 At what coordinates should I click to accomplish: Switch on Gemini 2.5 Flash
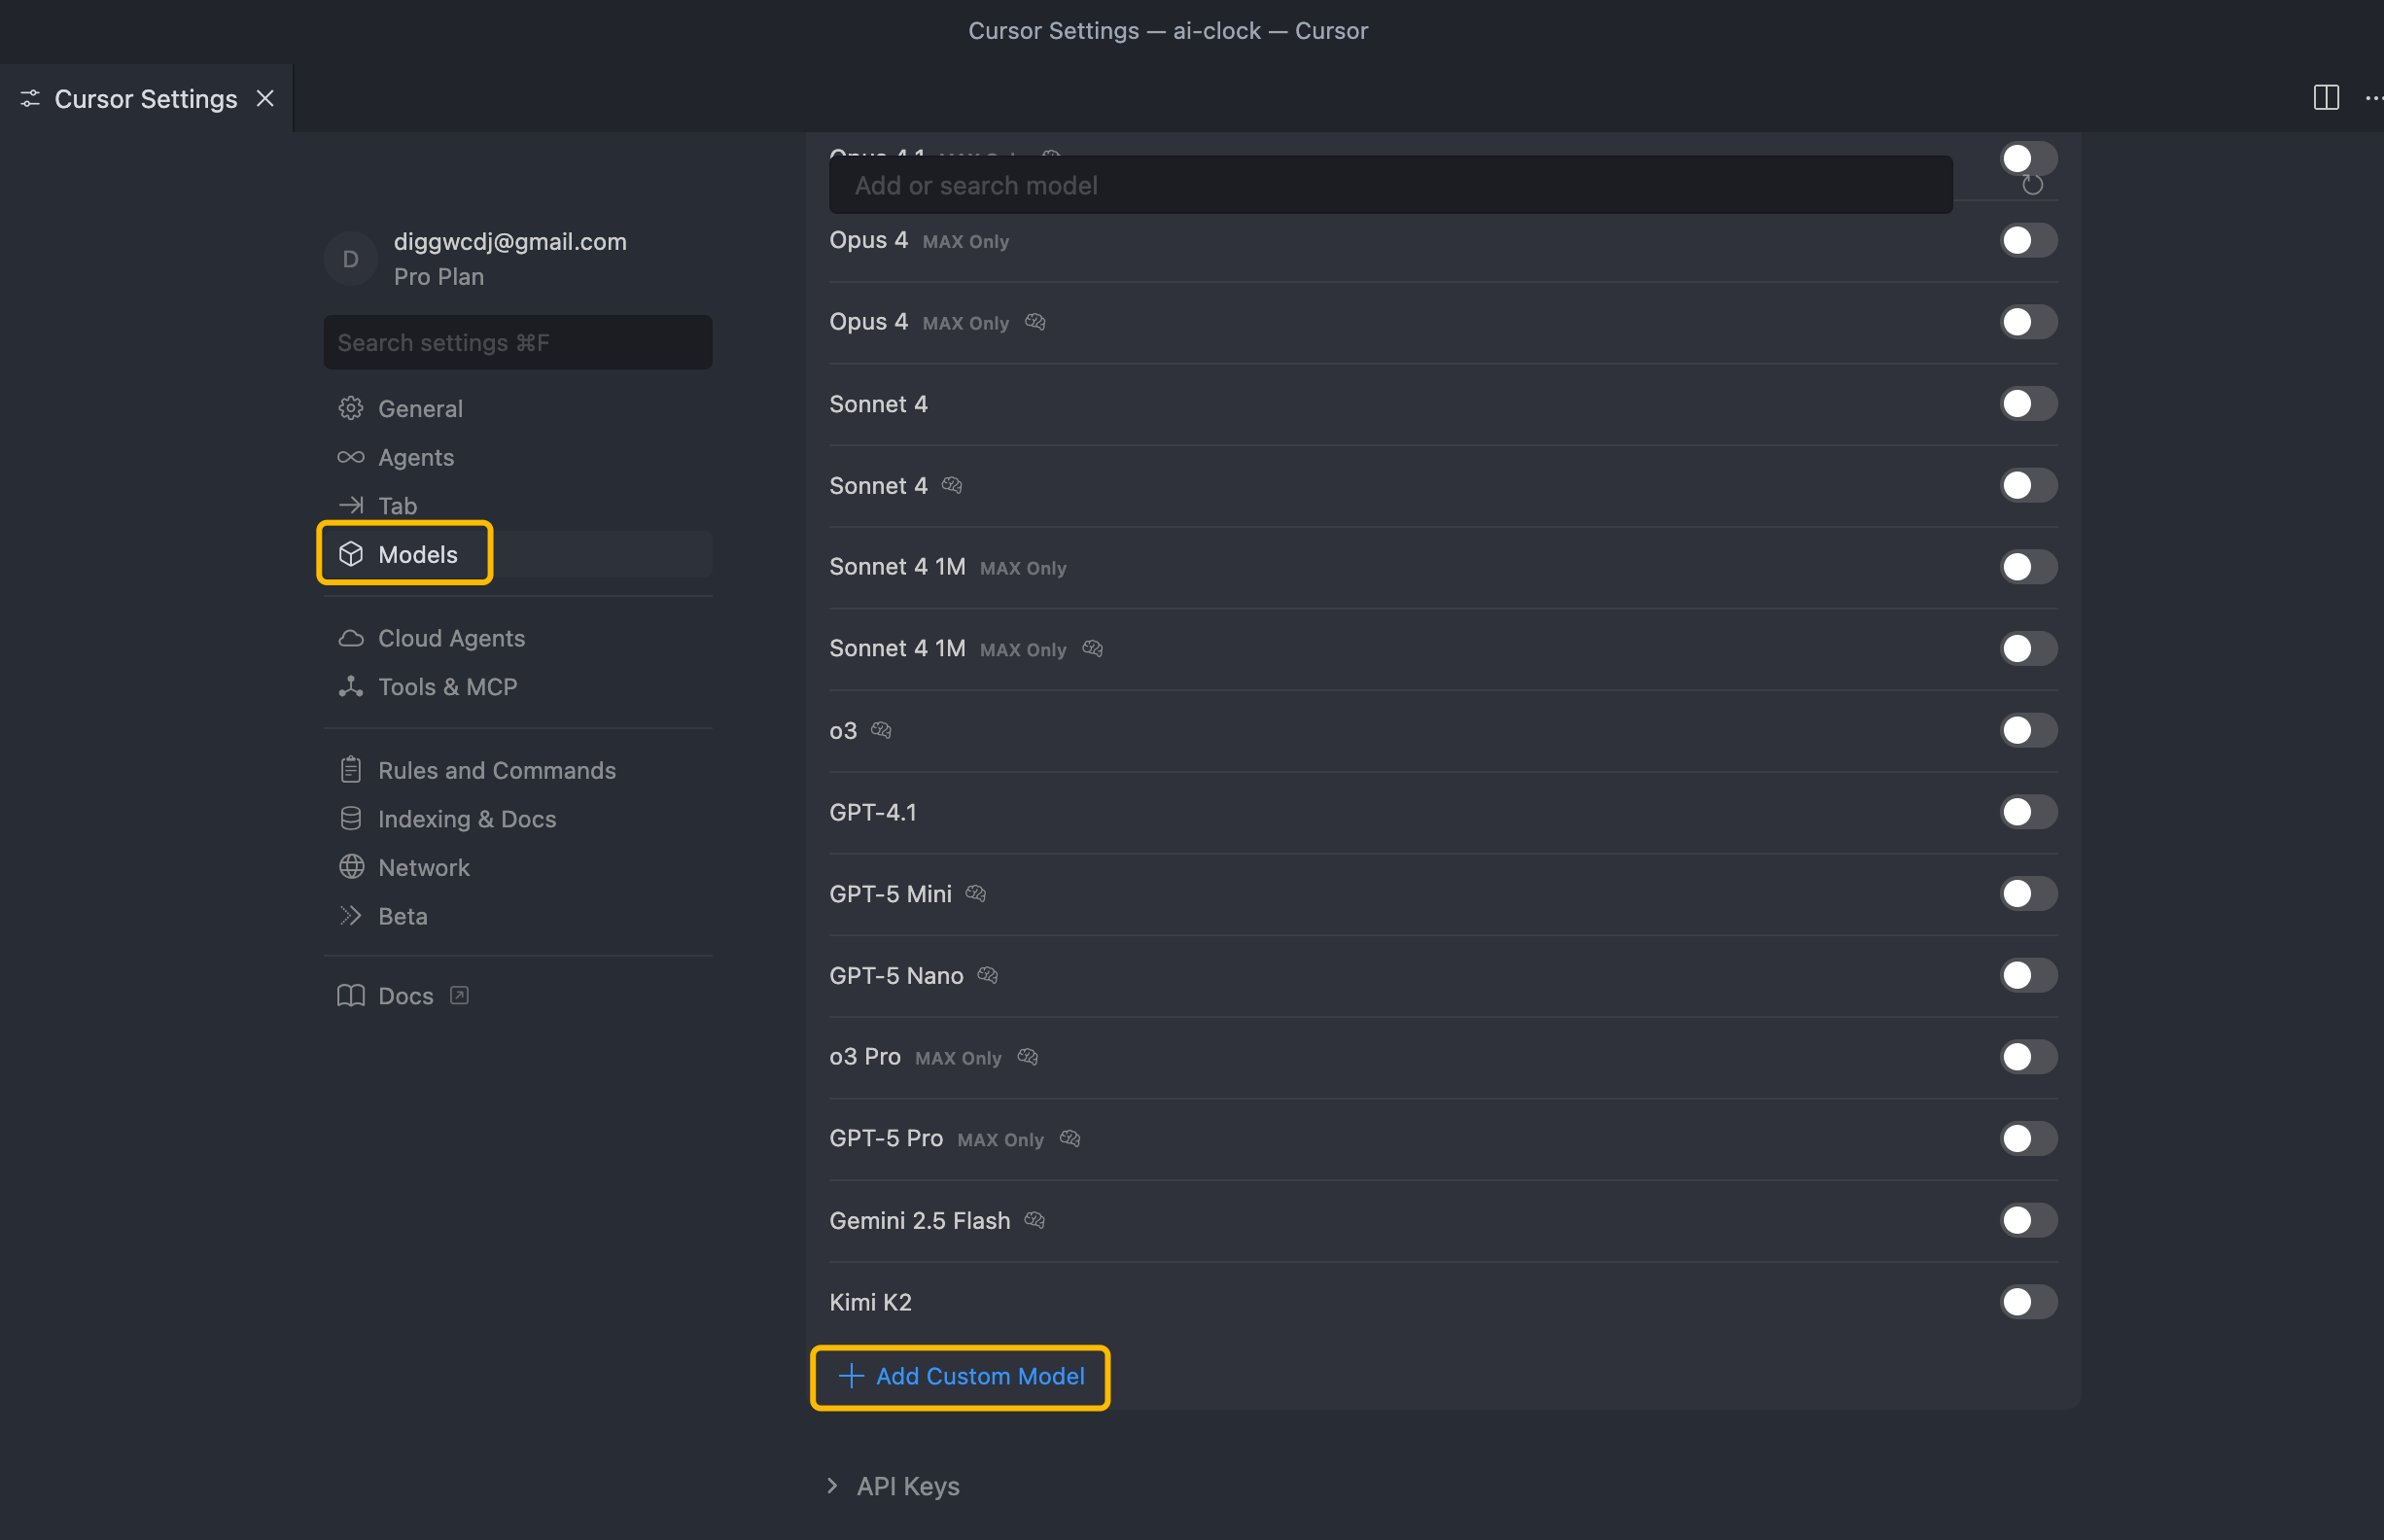coord(2027,1220)
